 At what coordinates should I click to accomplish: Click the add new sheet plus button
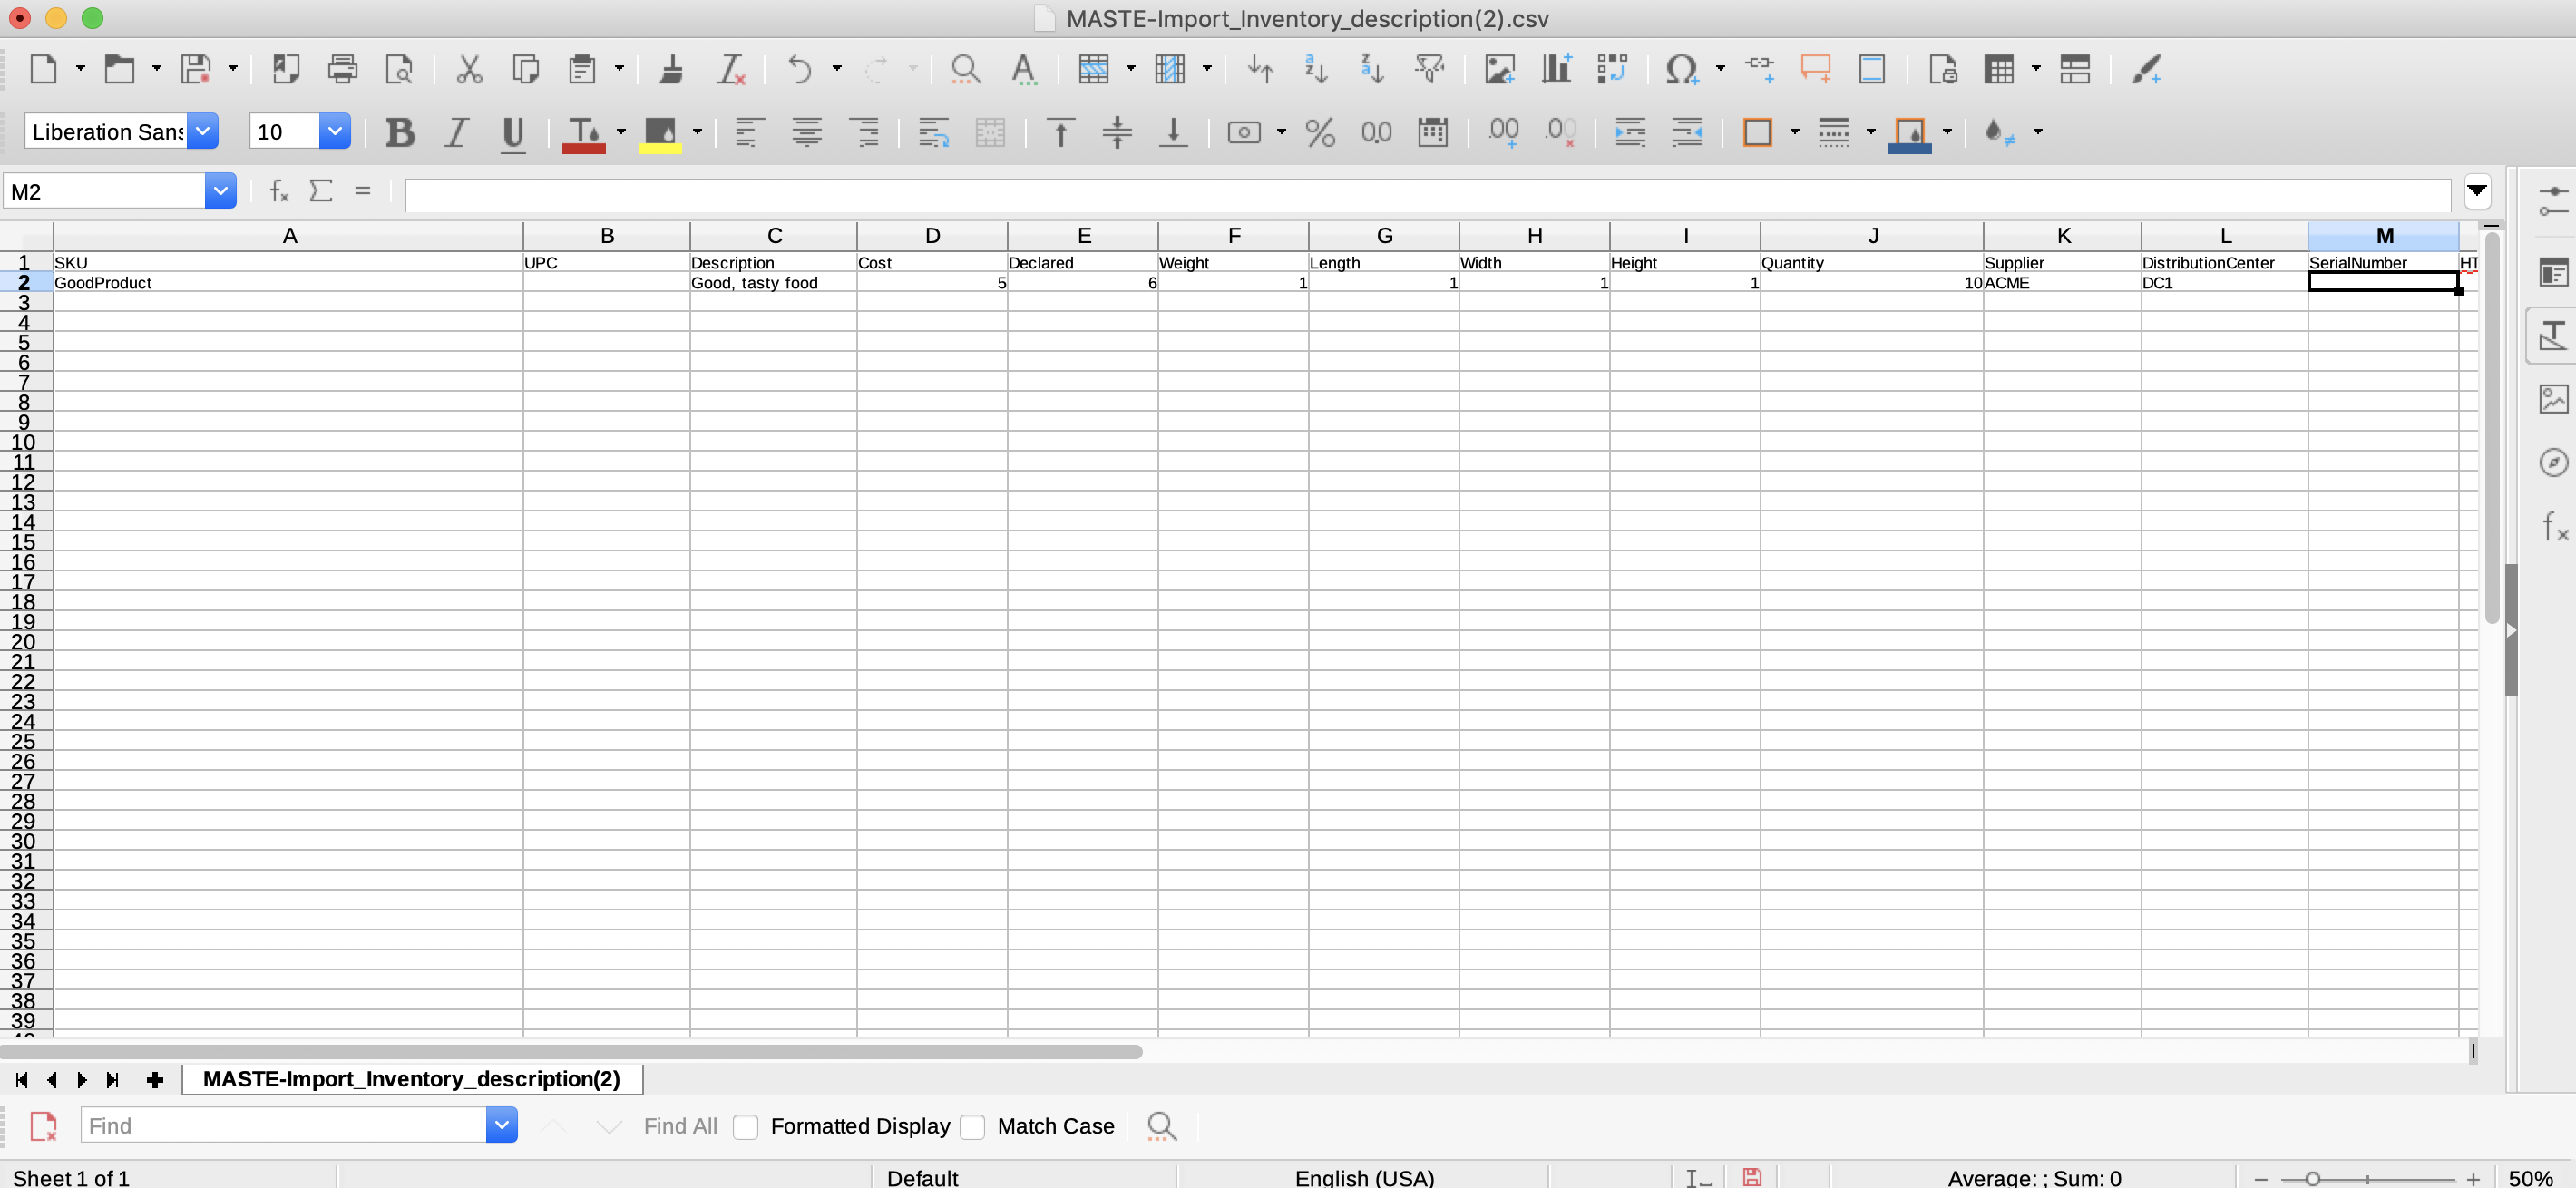coord(155,1080)
